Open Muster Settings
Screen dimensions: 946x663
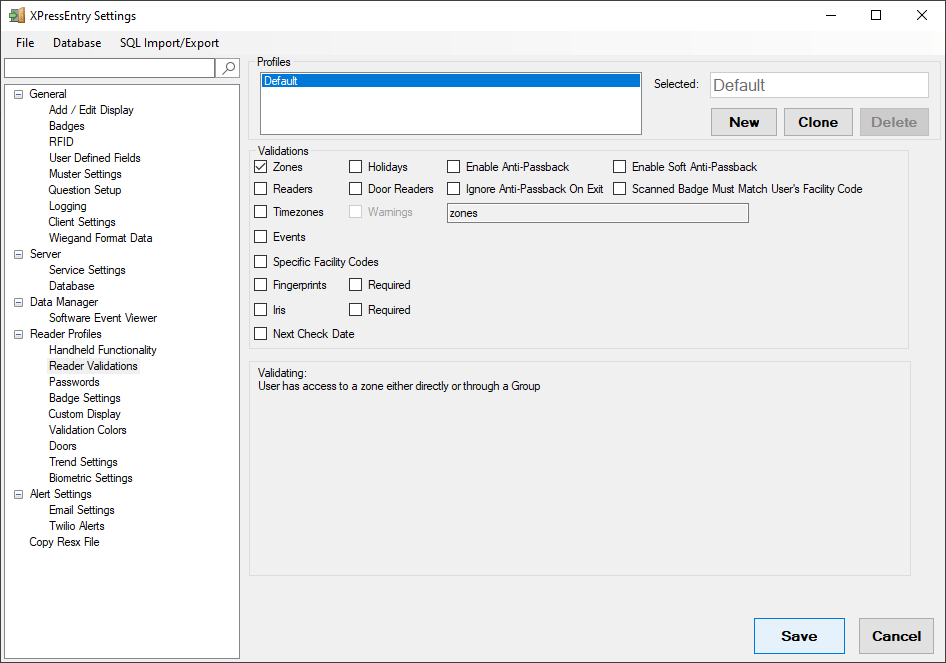pos(85,174)
